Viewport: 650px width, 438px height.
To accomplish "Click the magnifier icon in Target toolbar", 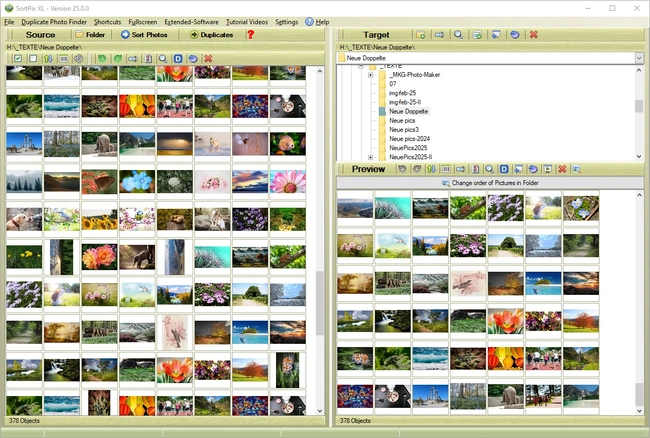I will 458,35.
